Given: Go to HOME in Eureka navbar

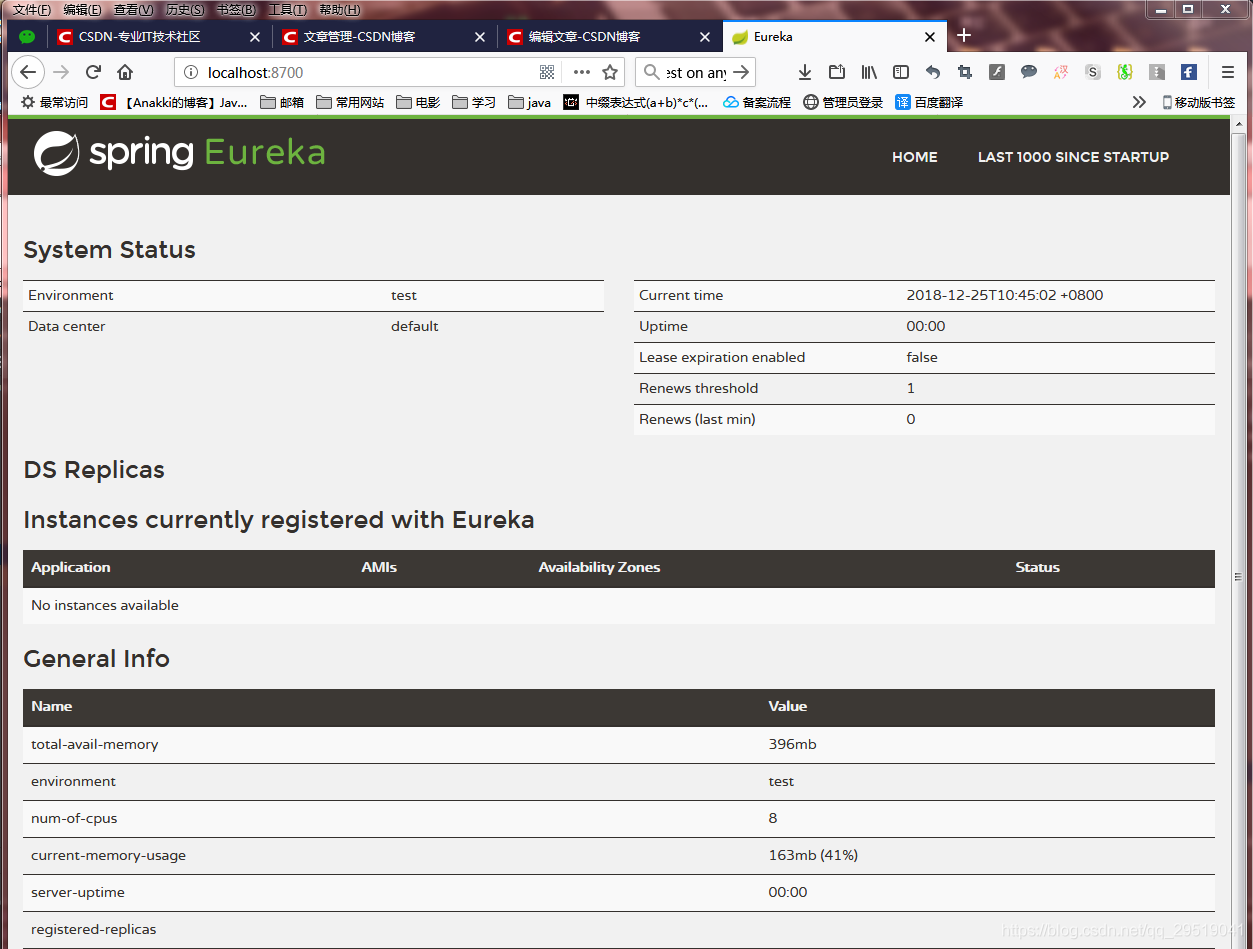Looking at the screenshot, I should coord(915,157).
